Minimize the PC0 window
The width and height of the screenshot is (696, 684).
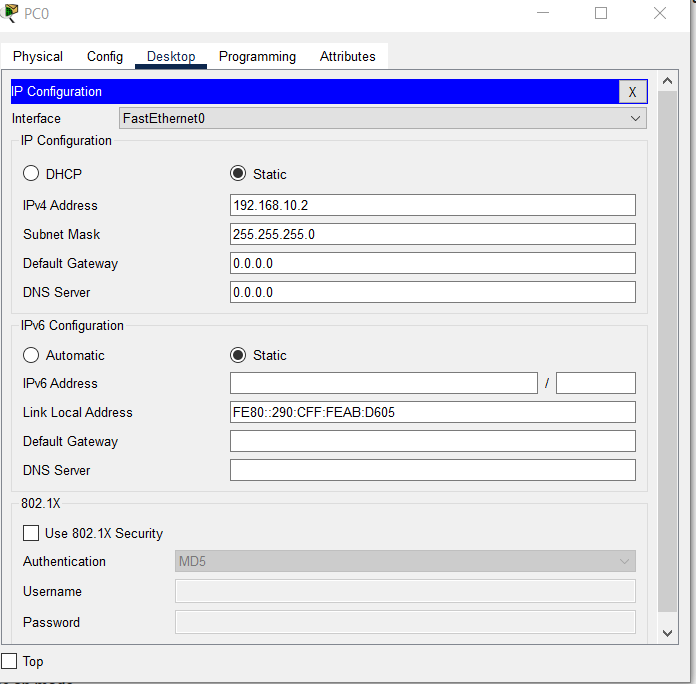coord(543,13)
